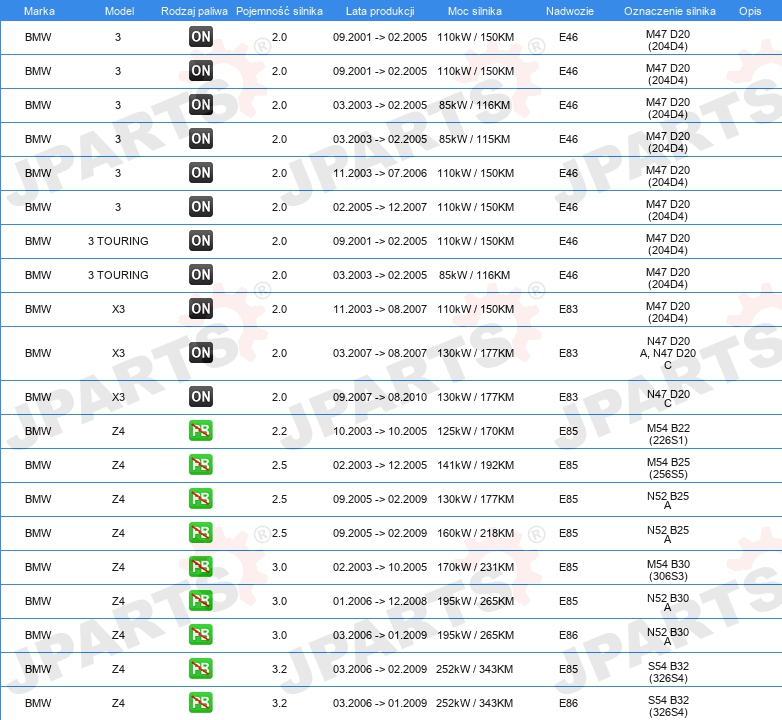Select the M54 B25 (256S5) engine code
The width and height of the screenshot is (782, 720).
click(668, 468)
